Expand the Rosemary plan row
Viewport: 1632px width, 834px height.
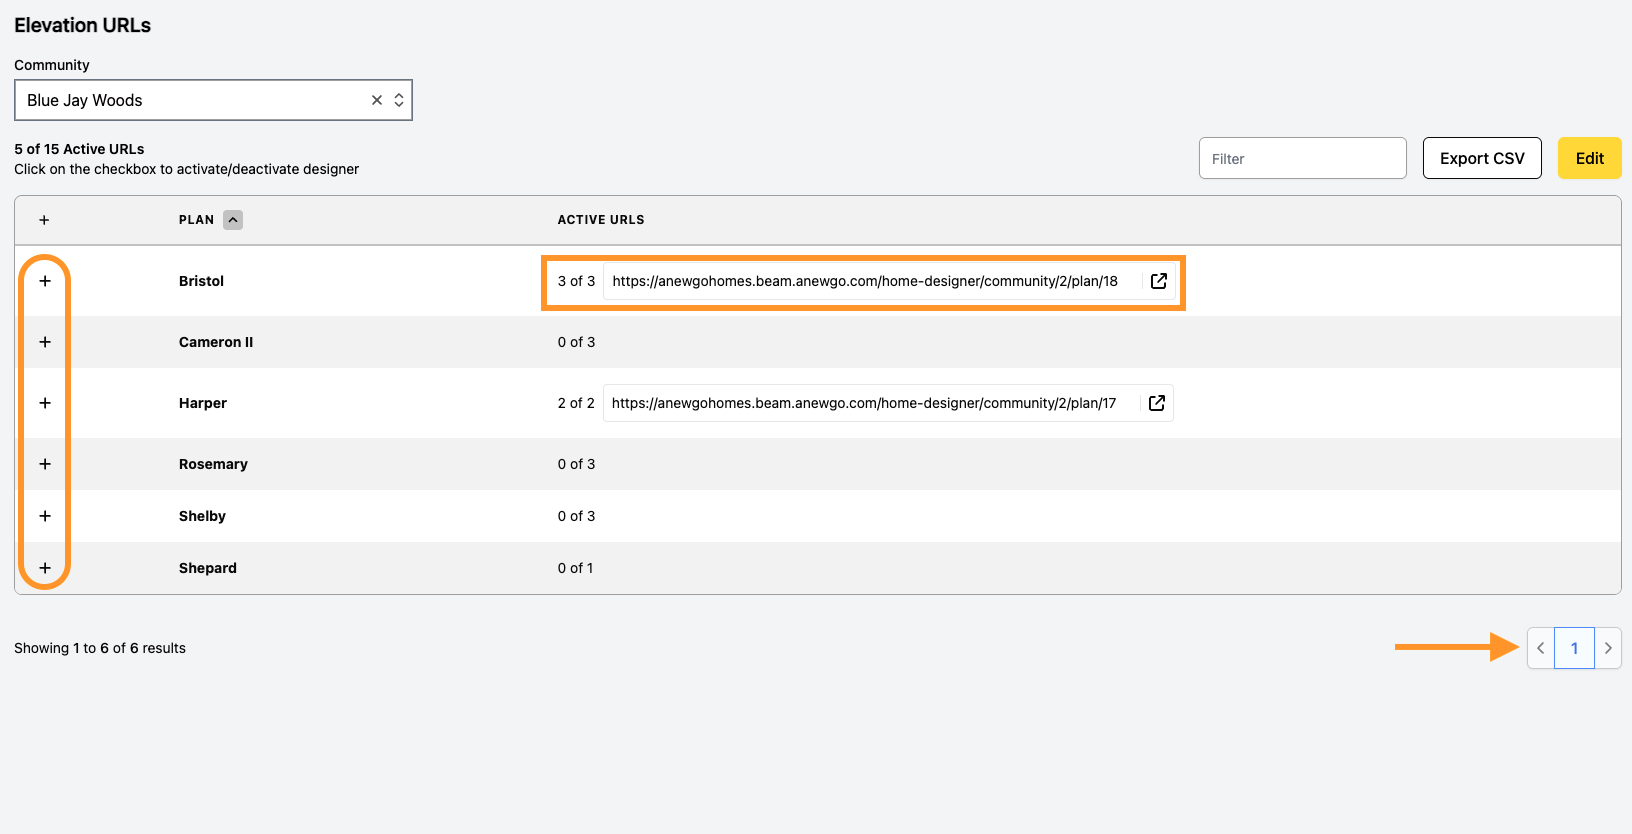(x=45, y=464)
